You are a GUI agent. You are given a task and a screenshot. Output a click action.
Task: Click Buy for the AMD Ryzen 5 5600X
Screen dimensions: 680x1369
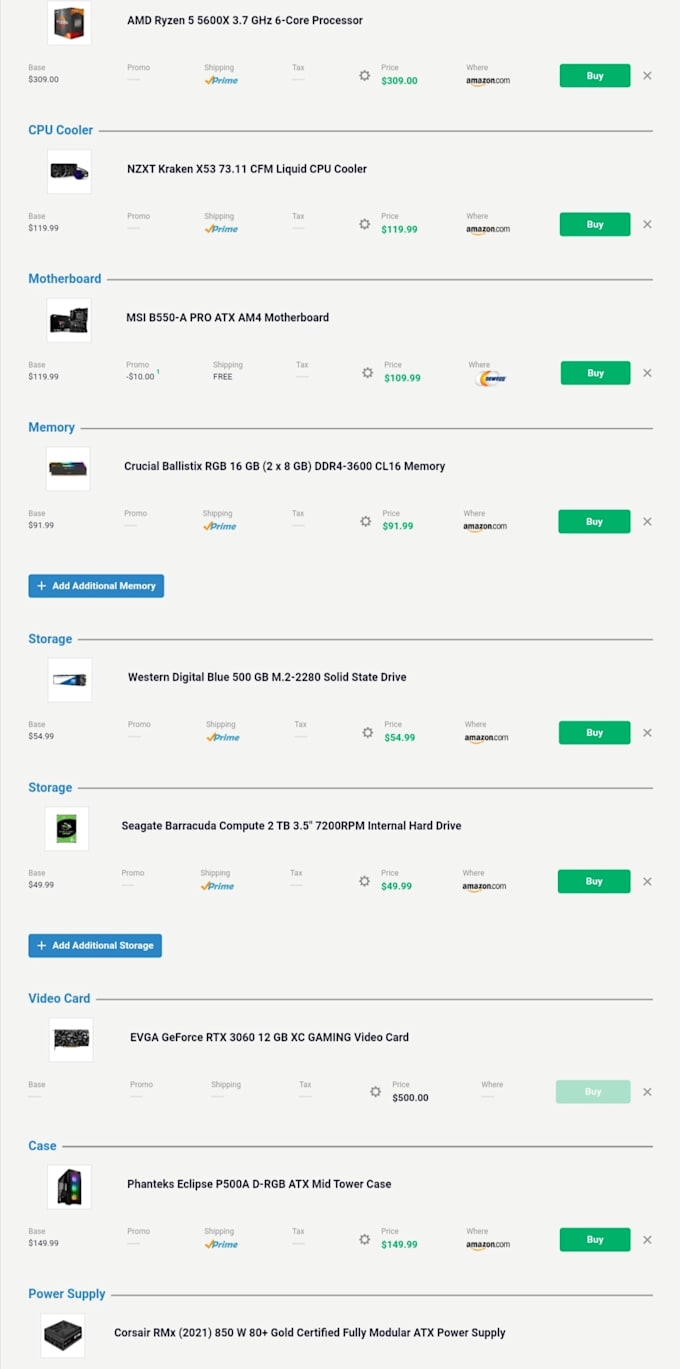tap(594, 75)
